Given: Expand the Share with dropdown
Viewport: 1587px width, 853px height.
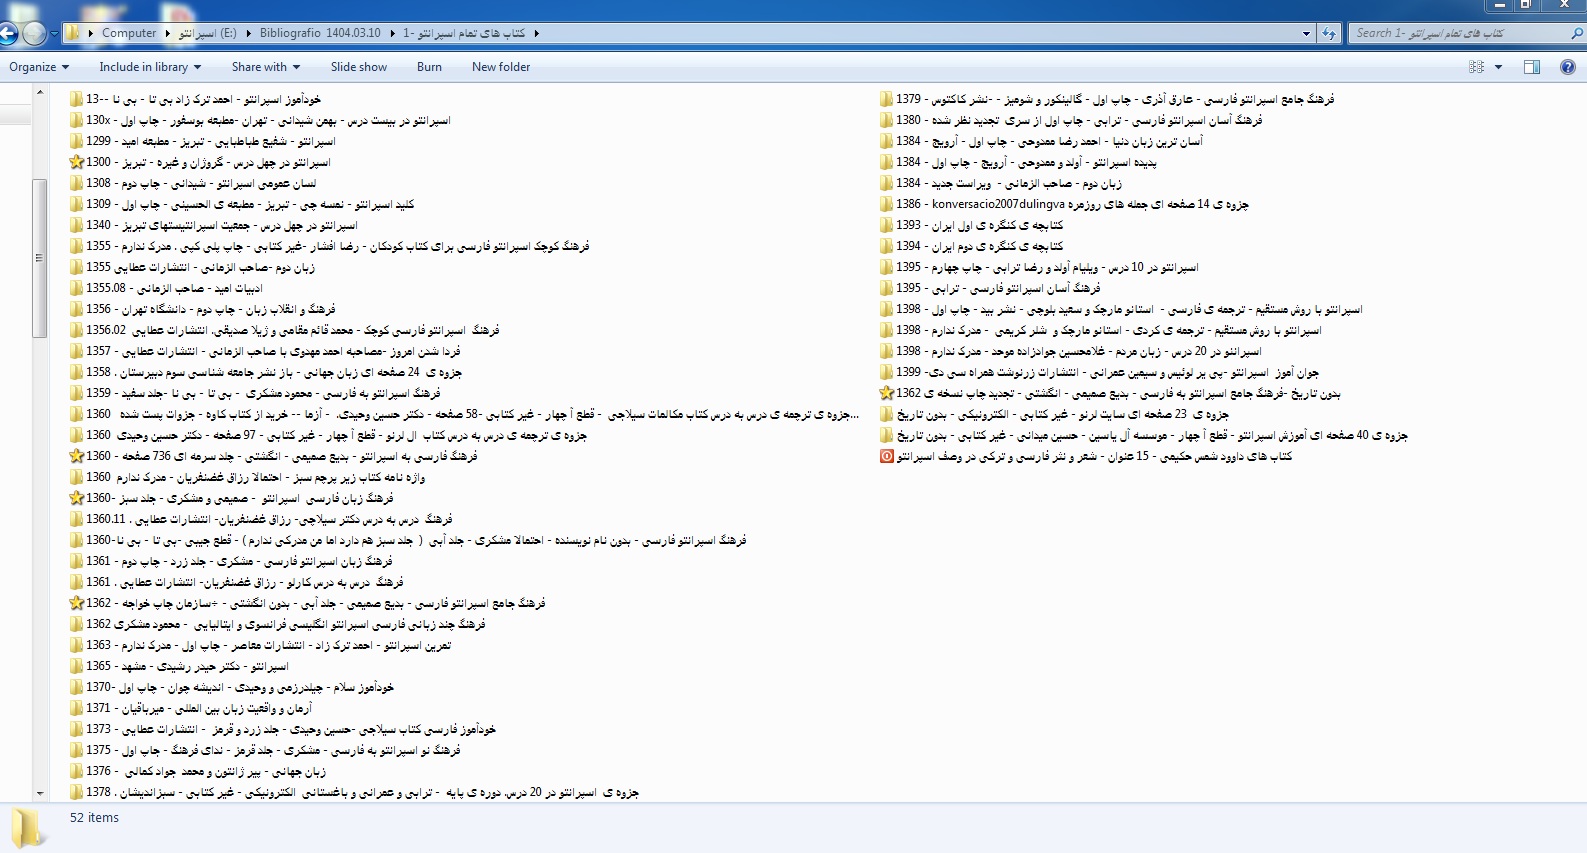Looking at the screenshot, I should point(266,67).
